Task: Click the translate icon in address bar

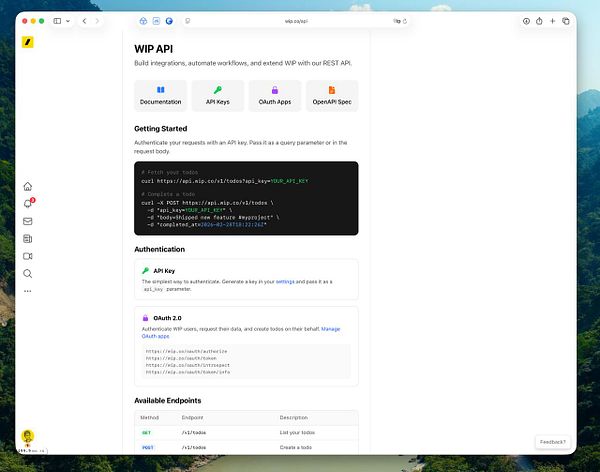Action: (396, 21)
